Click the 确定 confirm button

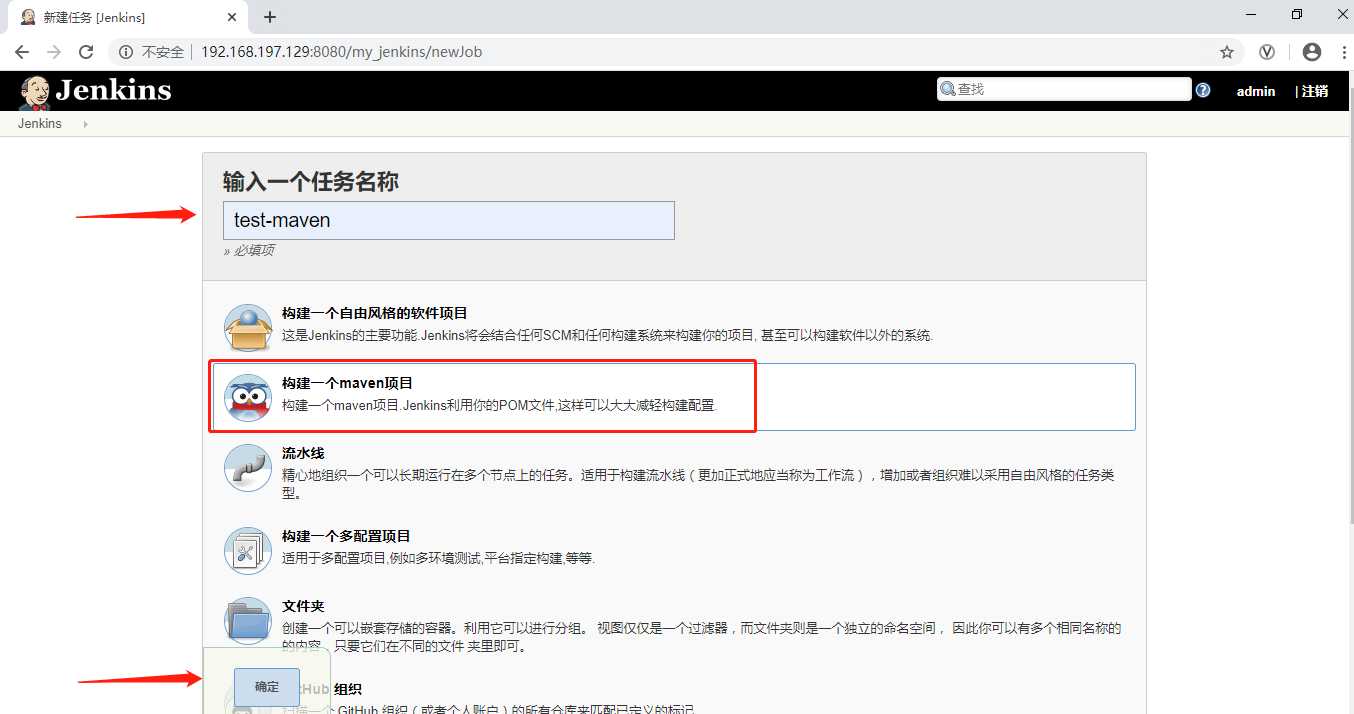pos(267,687)
